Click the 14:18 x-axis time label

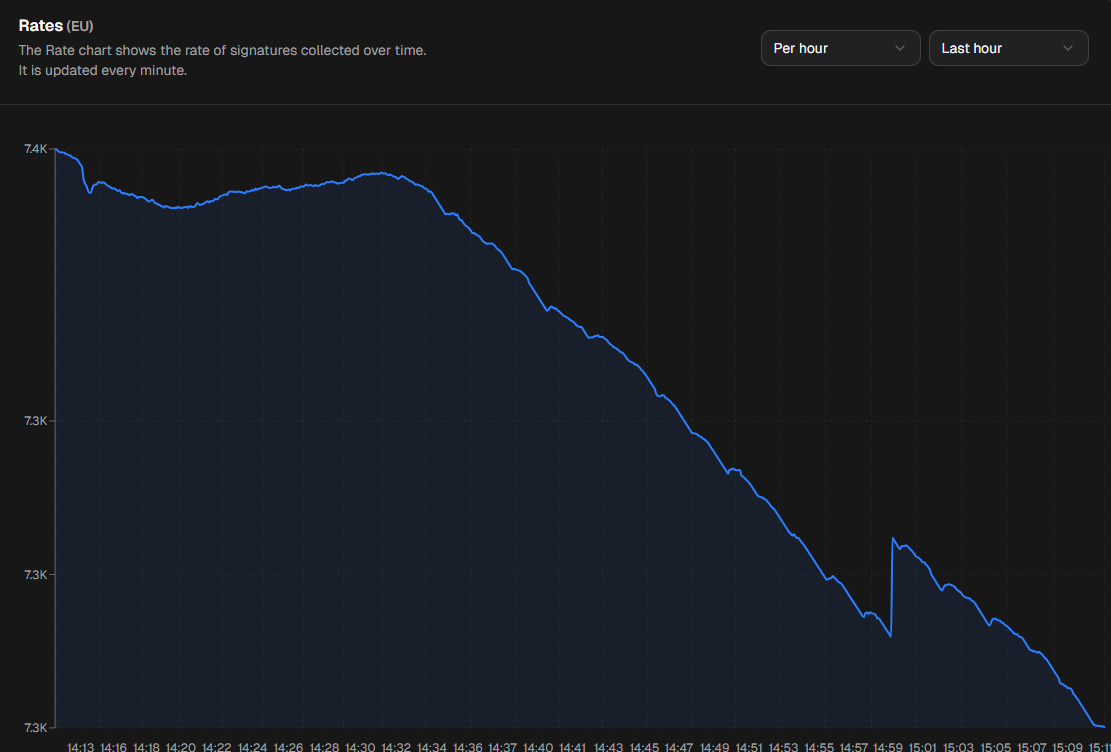coord(147,747)
